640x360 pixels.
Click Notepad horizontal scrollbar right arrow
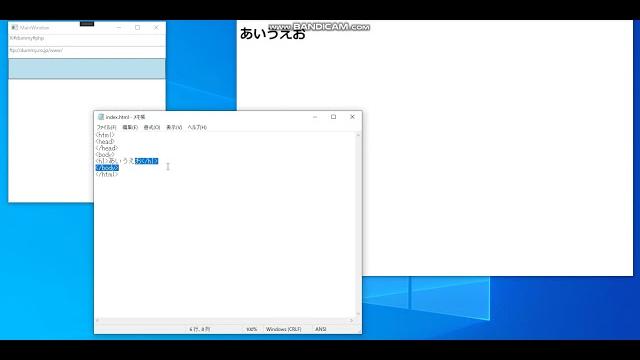352,320
